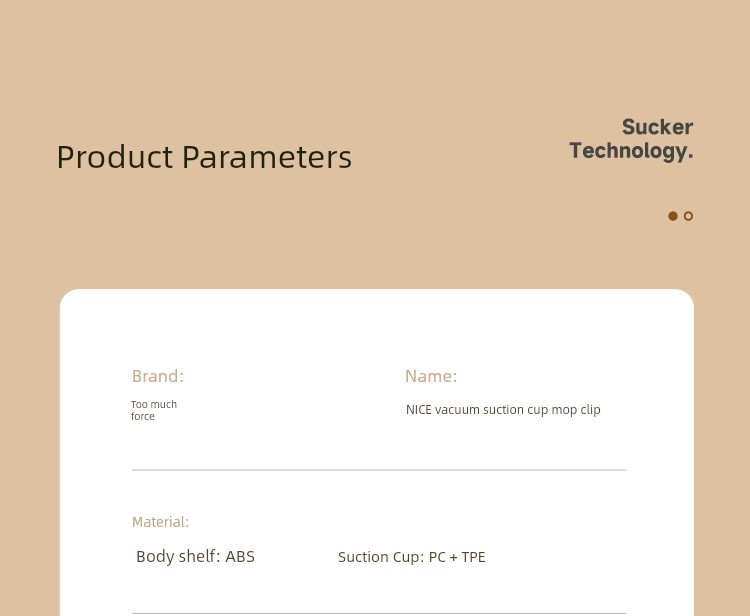This screenshot has height=616, width=750.
Task: Click the word Parameters in the heading
Action: pos(267,157)
